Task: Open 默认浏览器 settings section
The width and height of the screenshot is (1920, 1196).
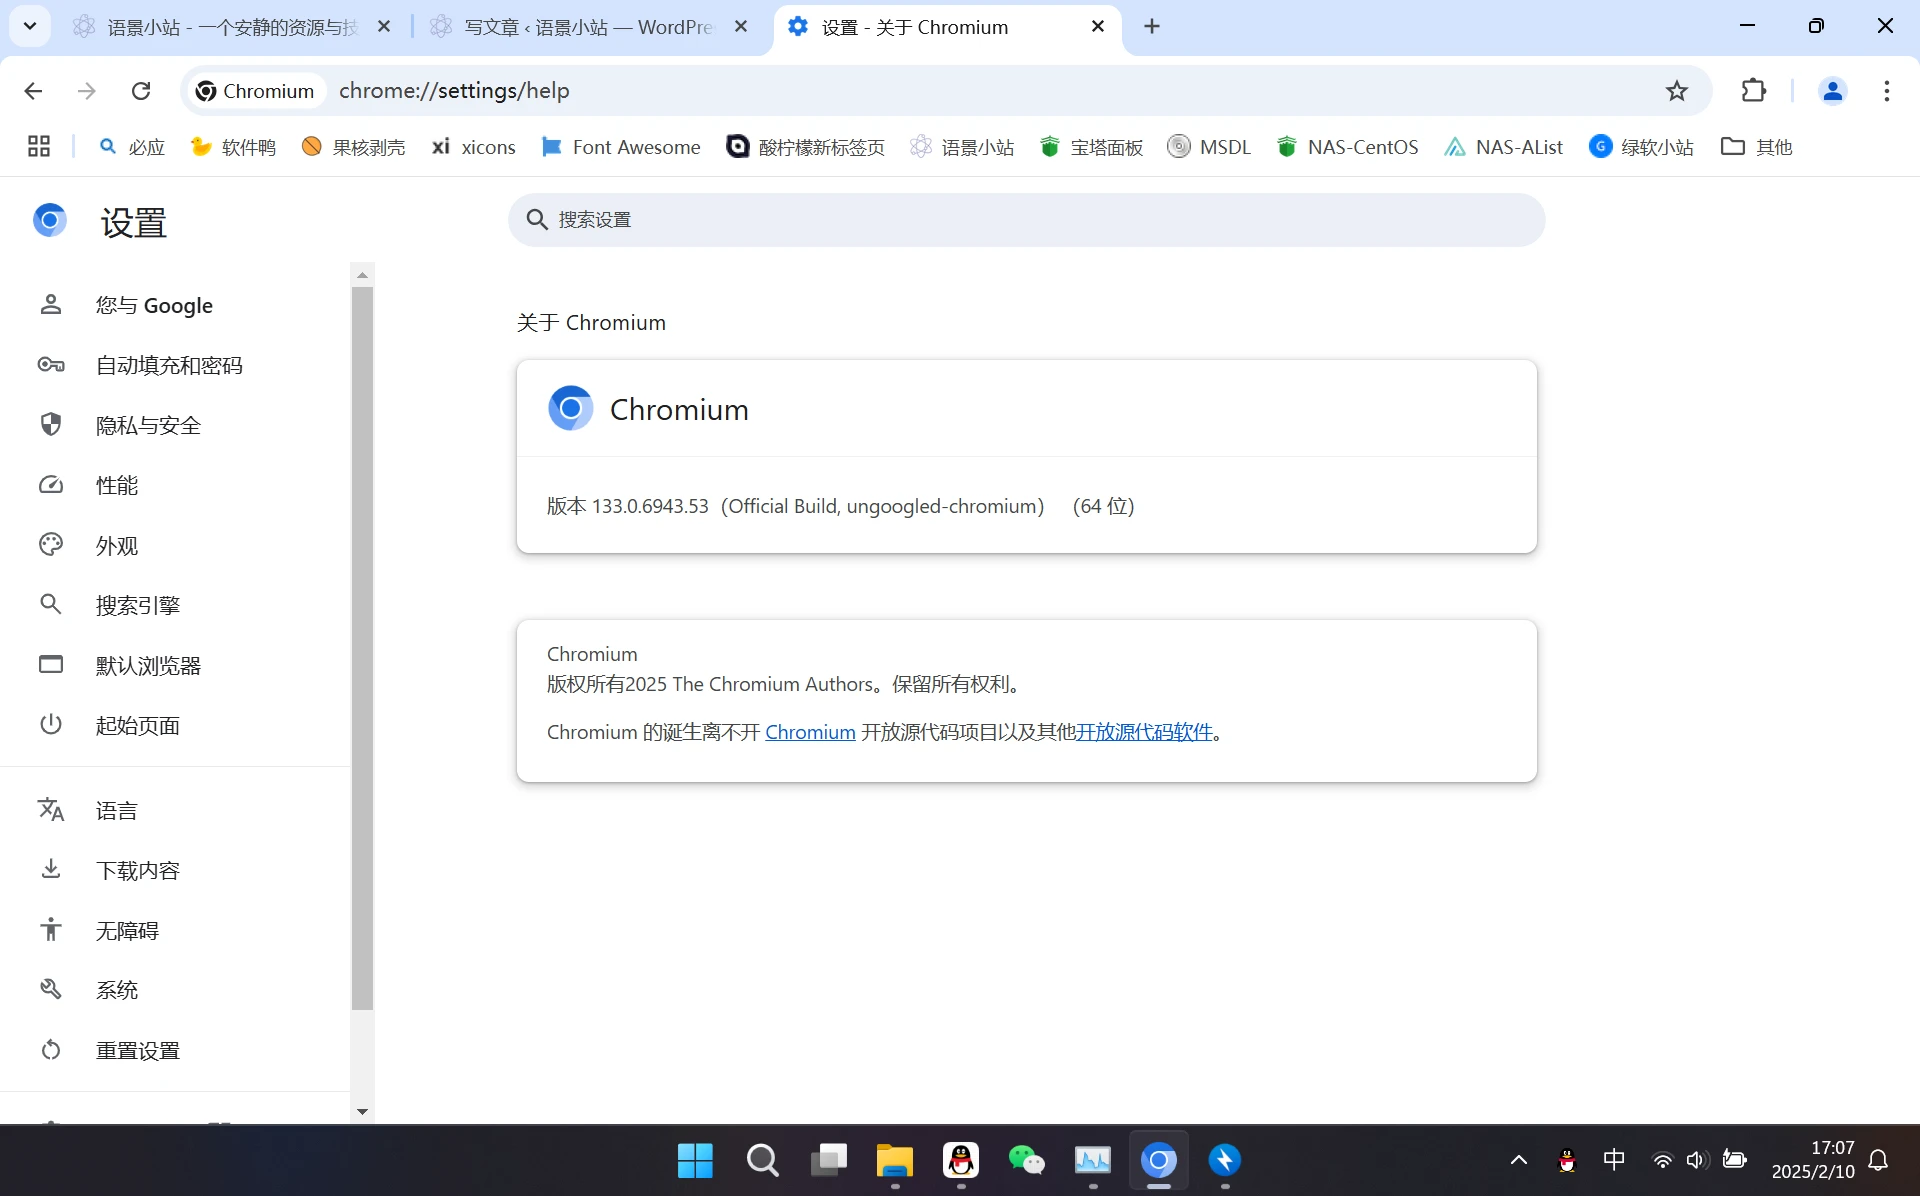Action: click(x=175, y=666)
